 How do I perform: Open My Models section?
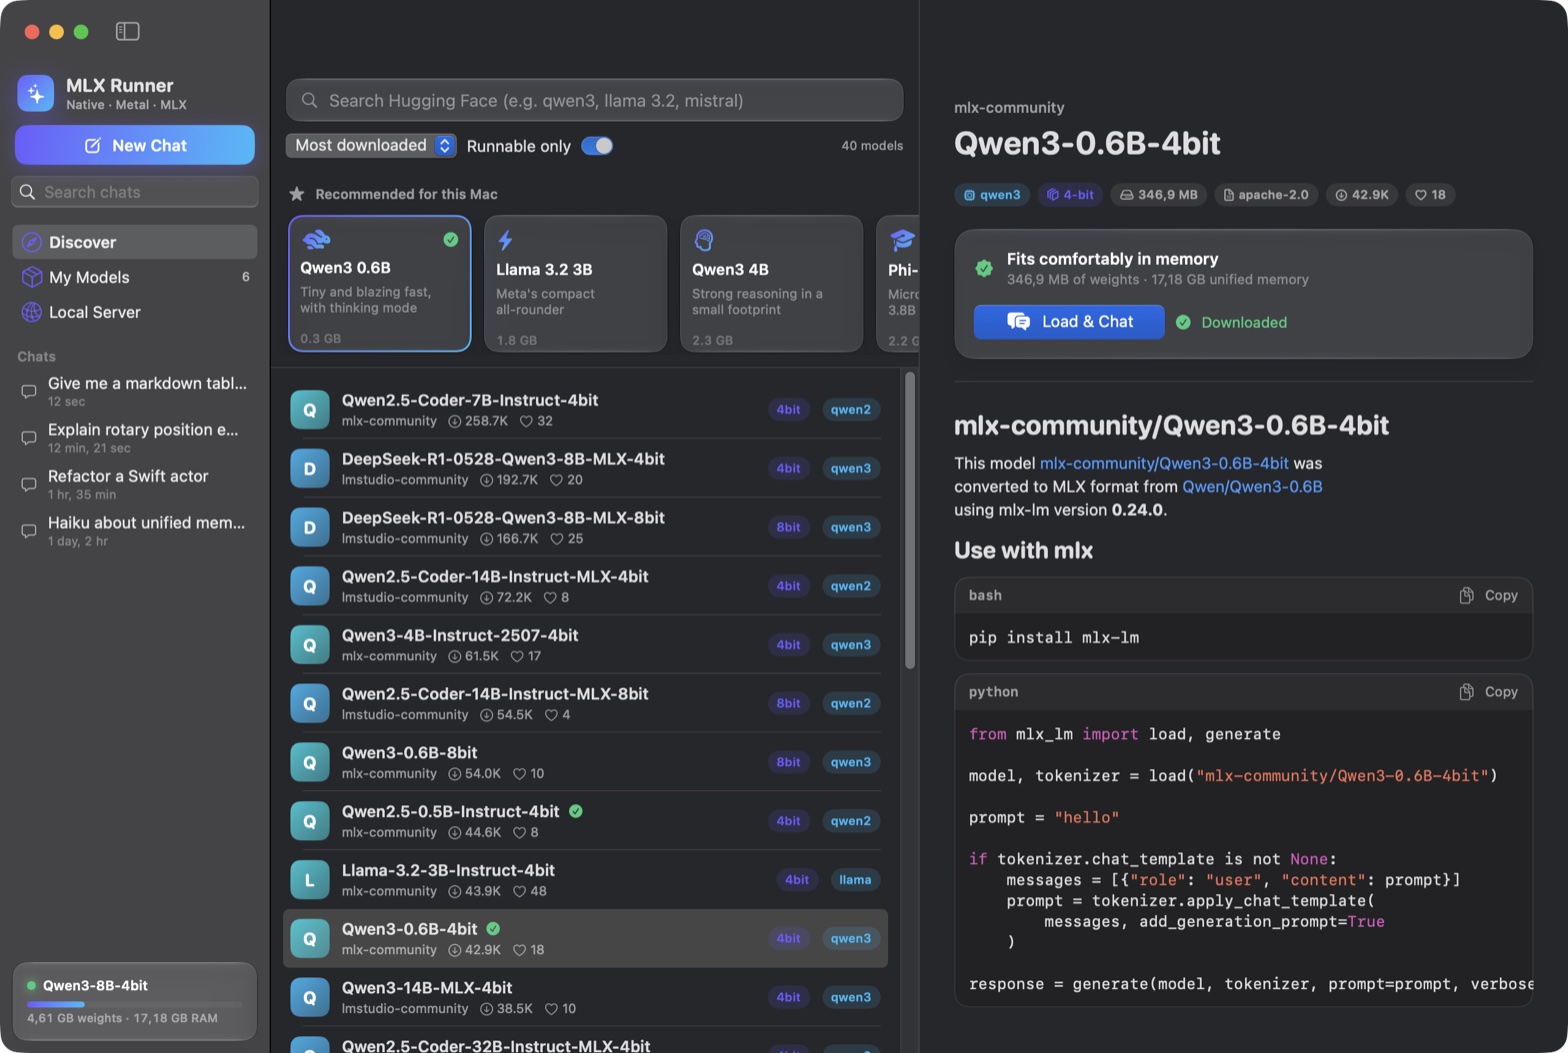[x=135, y=277]
